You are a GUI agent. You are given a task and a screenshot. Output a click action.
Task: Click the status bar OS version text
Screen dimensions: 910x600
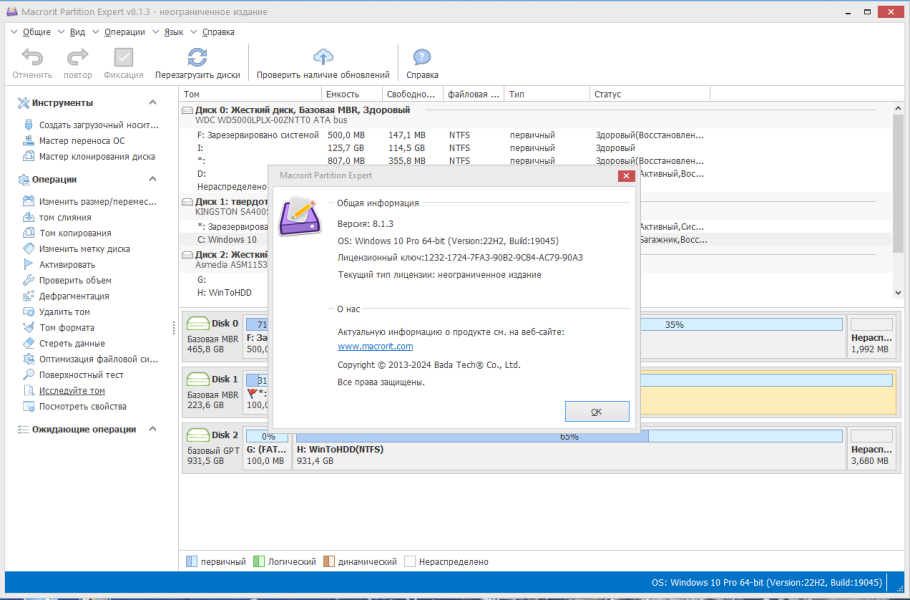pyautogui.click(x=767, y=582)
